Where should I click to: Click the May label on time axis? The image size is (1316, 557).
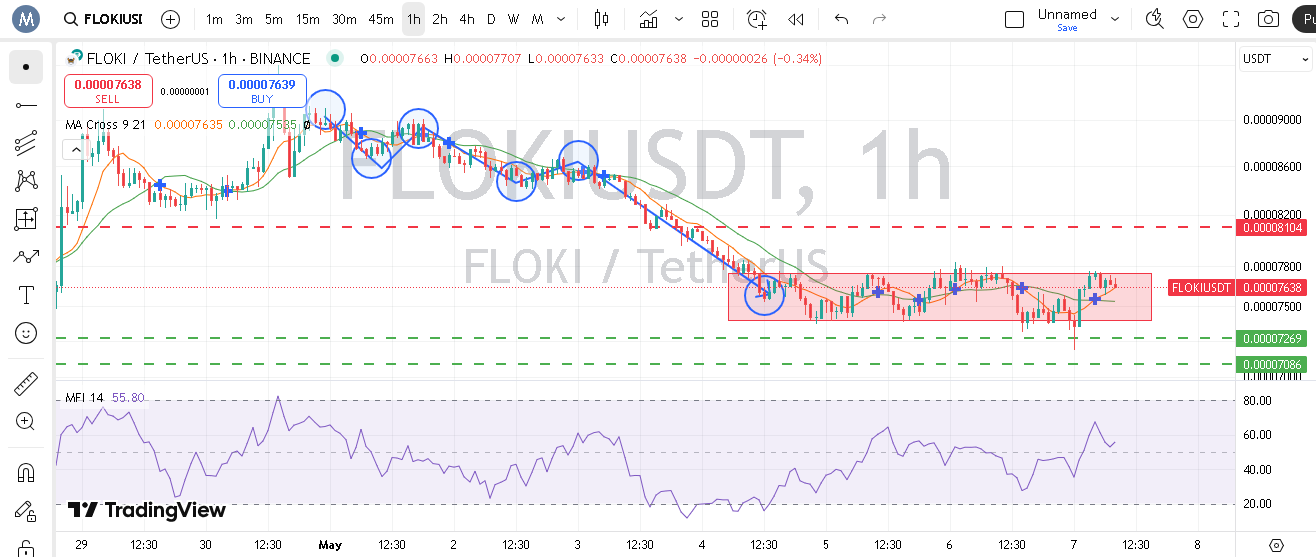pyautogui.click(x=330, y=545)
